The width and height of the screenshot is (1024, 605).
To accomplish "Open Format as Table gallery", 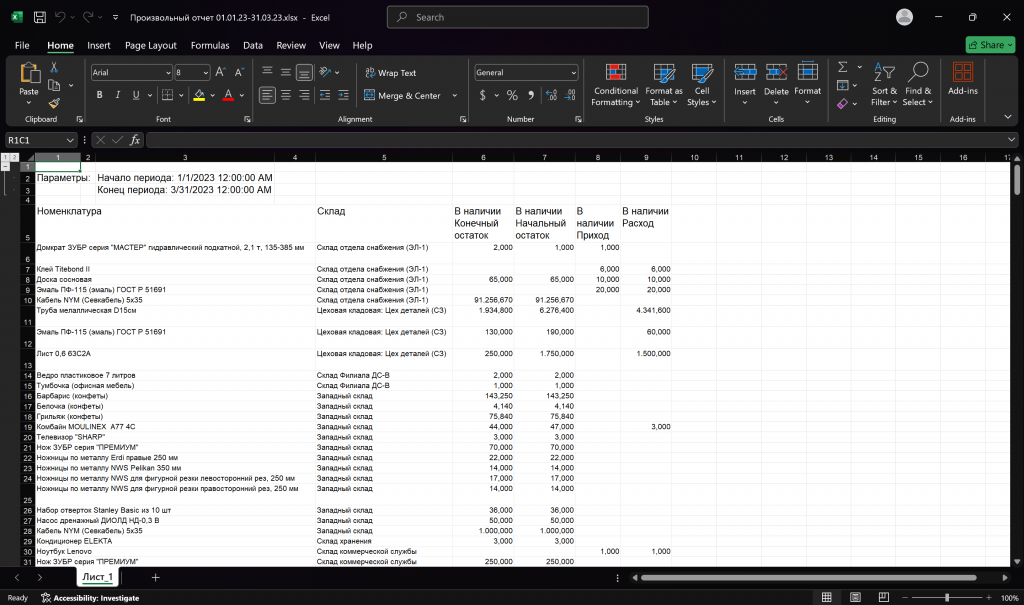I will tap(664, 84).
